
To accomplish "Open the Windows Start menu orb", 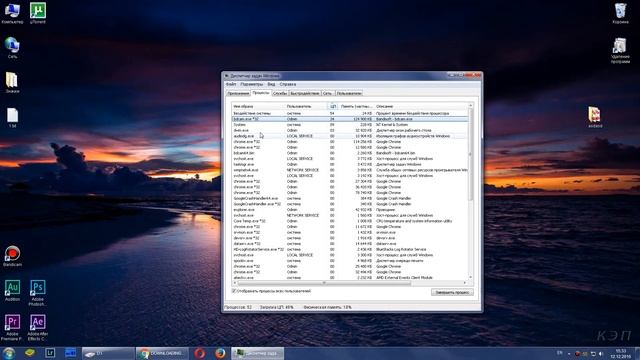I will click(9, 353).
